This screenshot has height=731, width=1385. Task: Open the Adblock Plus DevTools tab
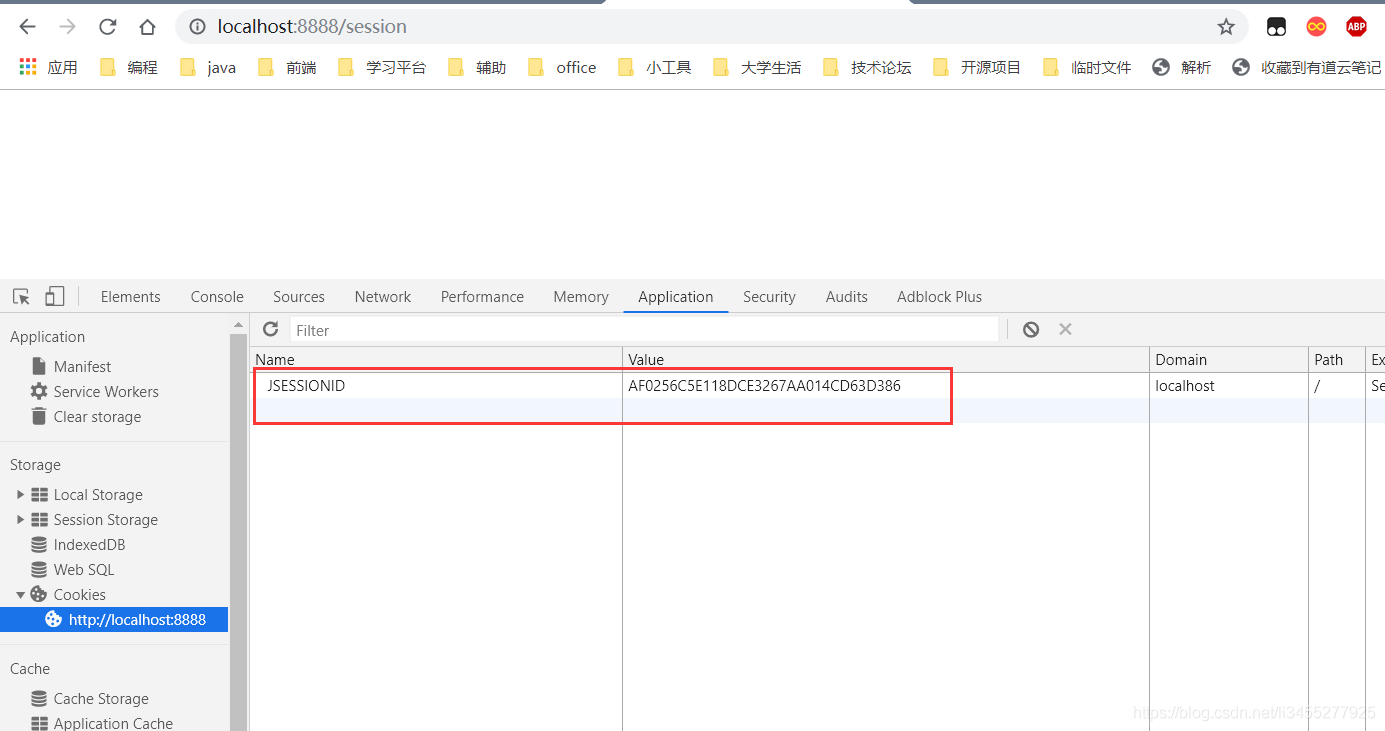click(x=939, y=297)
